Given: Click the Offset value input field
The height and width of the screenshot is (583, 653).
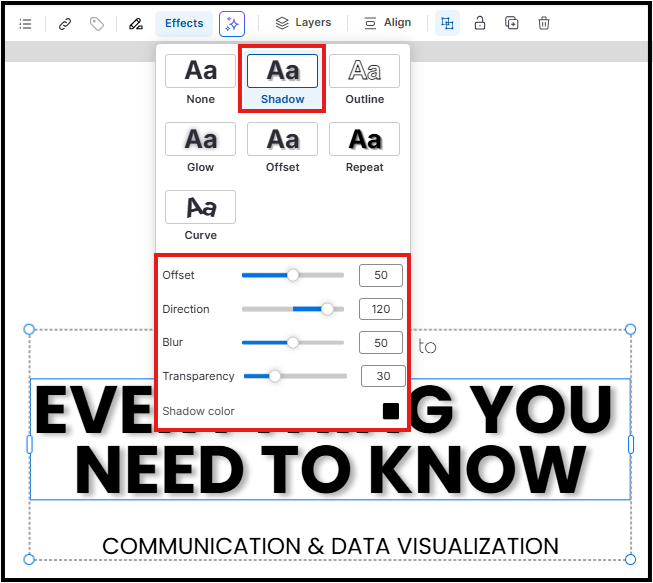Looking at the screenshot, I should click(381, 275).
